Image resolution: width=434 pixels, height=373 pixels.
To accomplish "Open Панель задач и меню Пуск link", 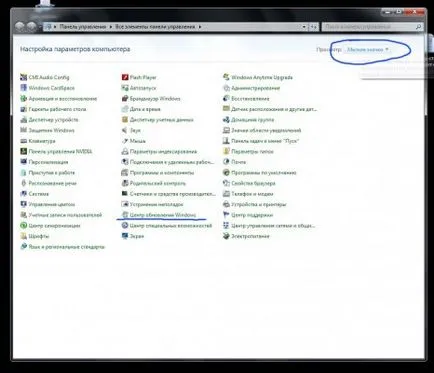I will (265, 141).
